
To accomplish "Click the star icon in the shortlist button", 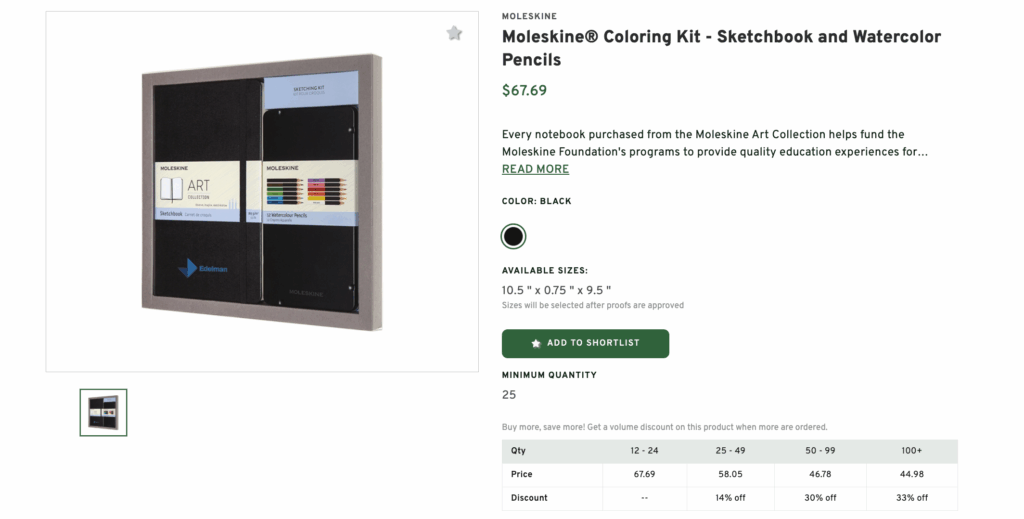I will point(536,343).
